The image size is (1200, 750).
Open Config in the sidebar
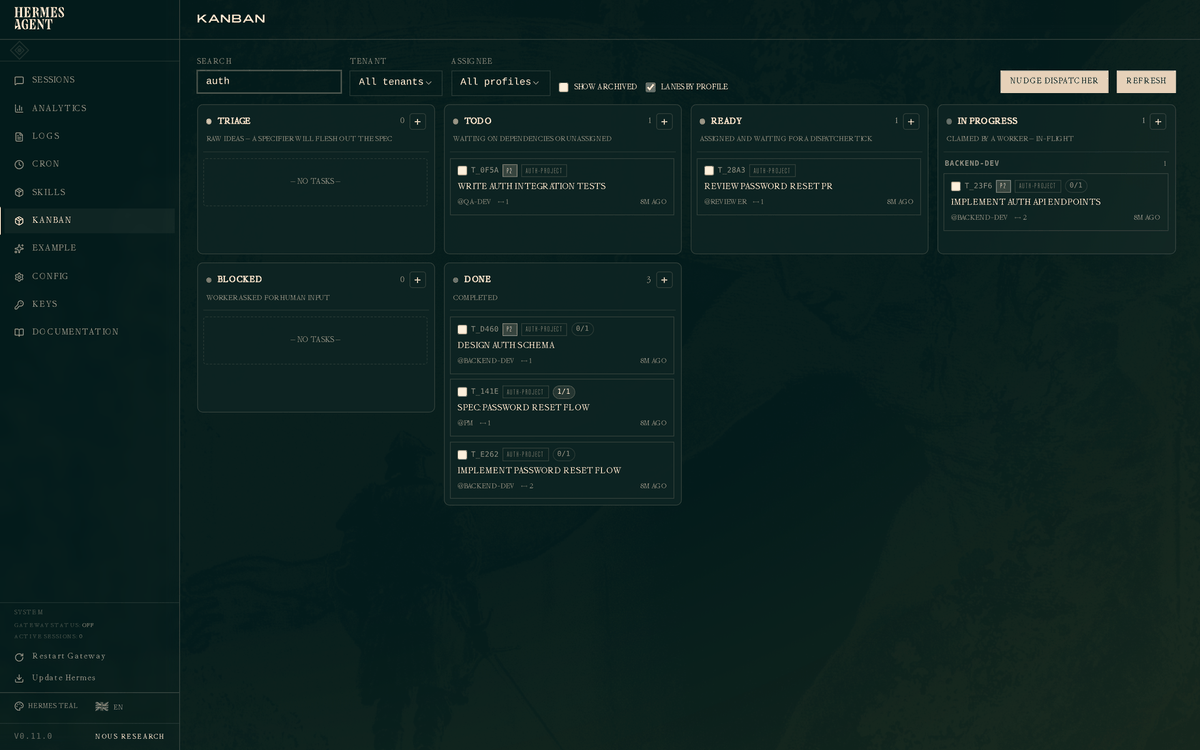tap(87, 276)
